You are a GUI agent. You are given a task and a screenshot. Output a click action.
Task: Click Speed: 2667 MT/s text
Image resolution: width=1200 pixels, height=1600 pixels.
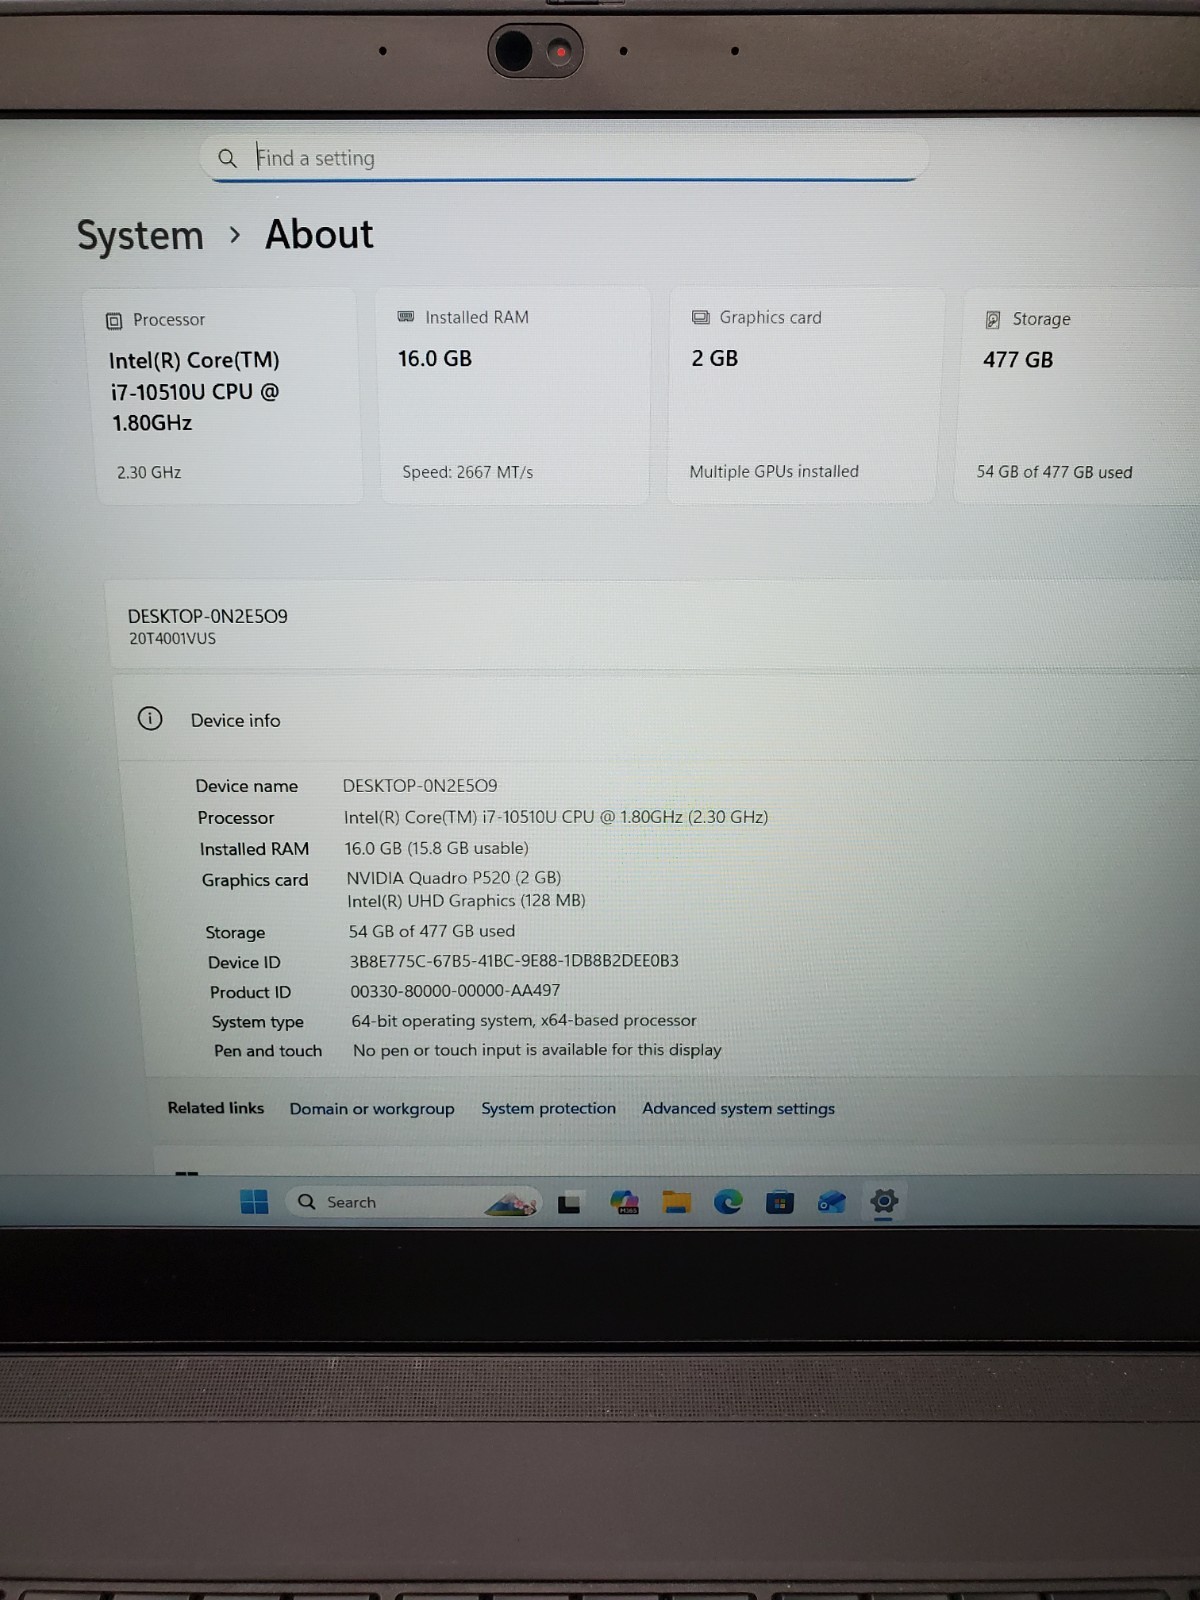[467, 472]
